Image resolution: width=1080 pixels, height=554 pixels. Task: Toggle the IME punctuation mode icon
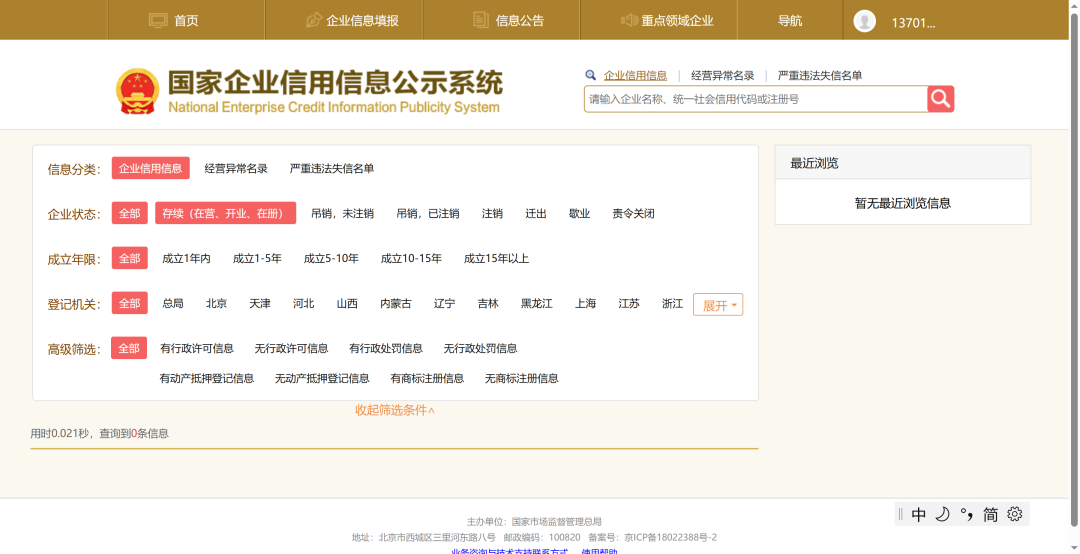tap(966, 514)
